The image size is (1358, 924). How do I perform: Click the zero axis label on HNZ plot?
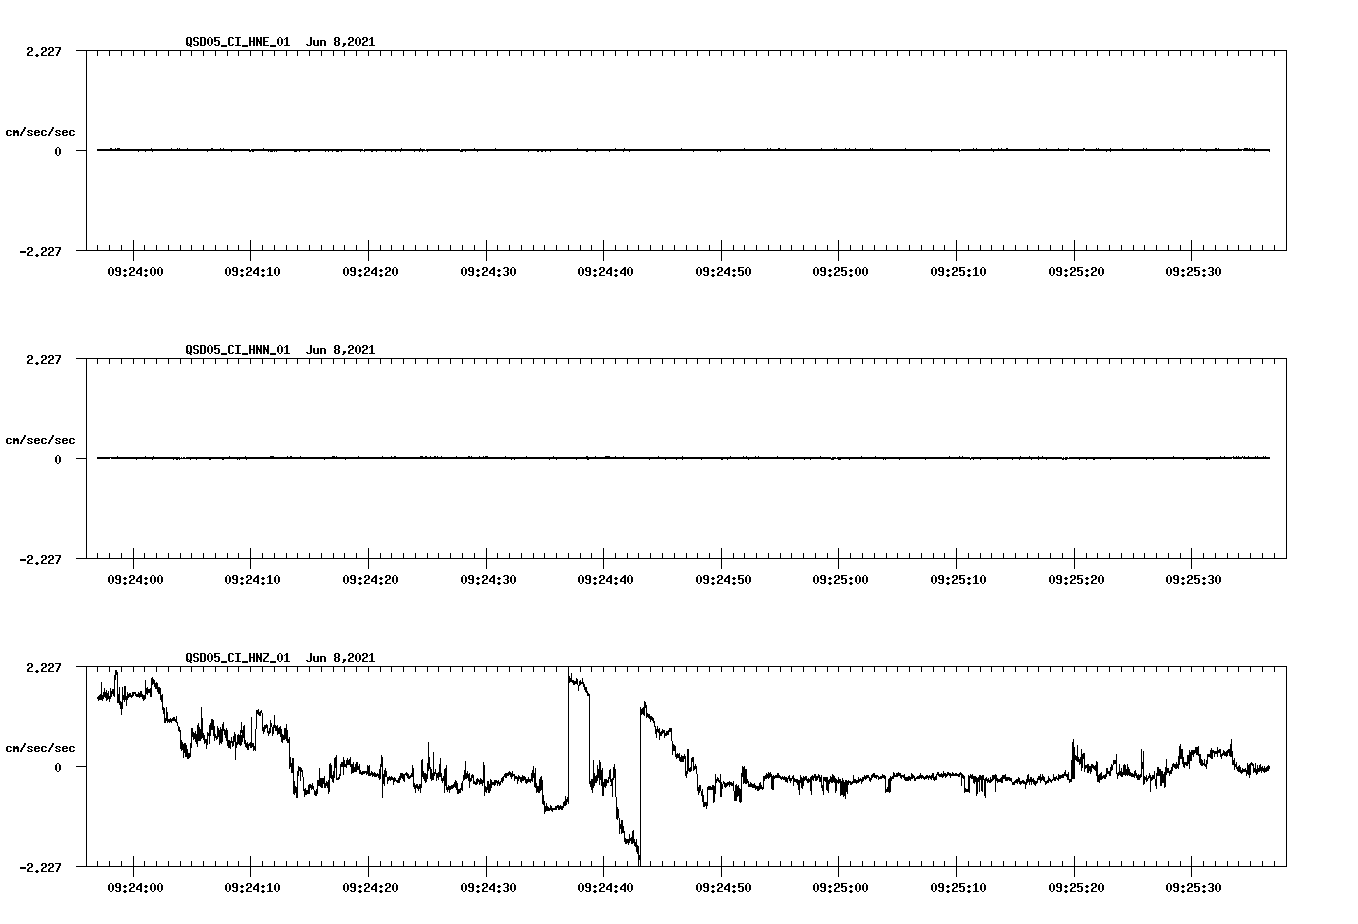point(58,768)
